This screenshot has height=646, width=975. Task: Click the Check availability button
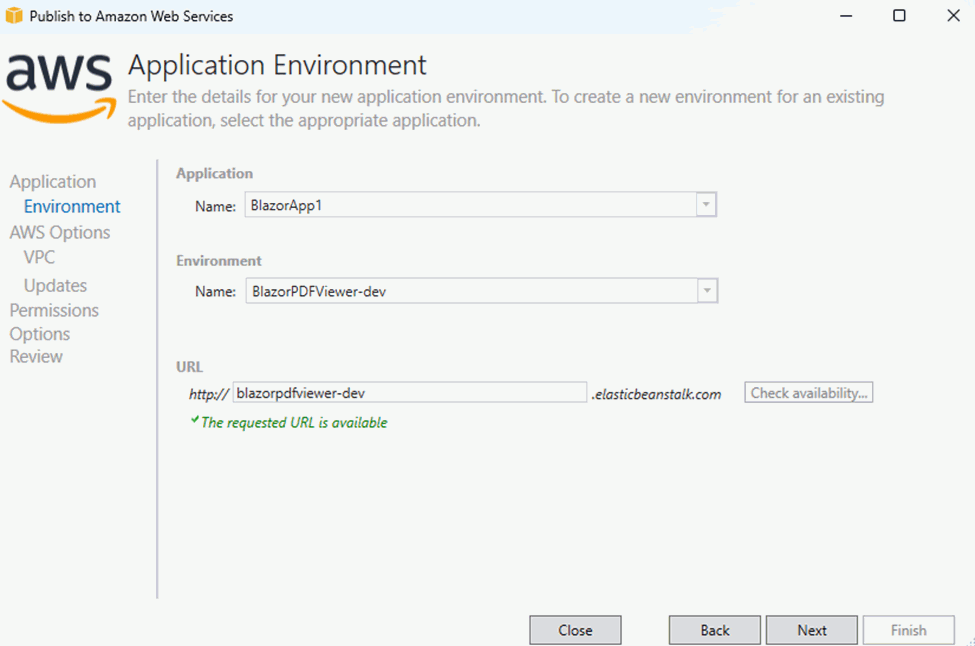coord(808,392)
